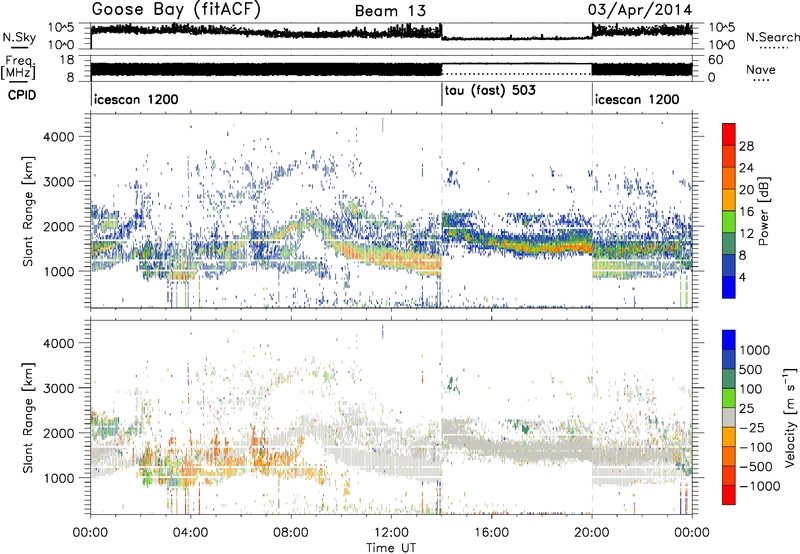Click the "12:00" time tick label
This screenshot has height=554, width=800.
[391, 533]
